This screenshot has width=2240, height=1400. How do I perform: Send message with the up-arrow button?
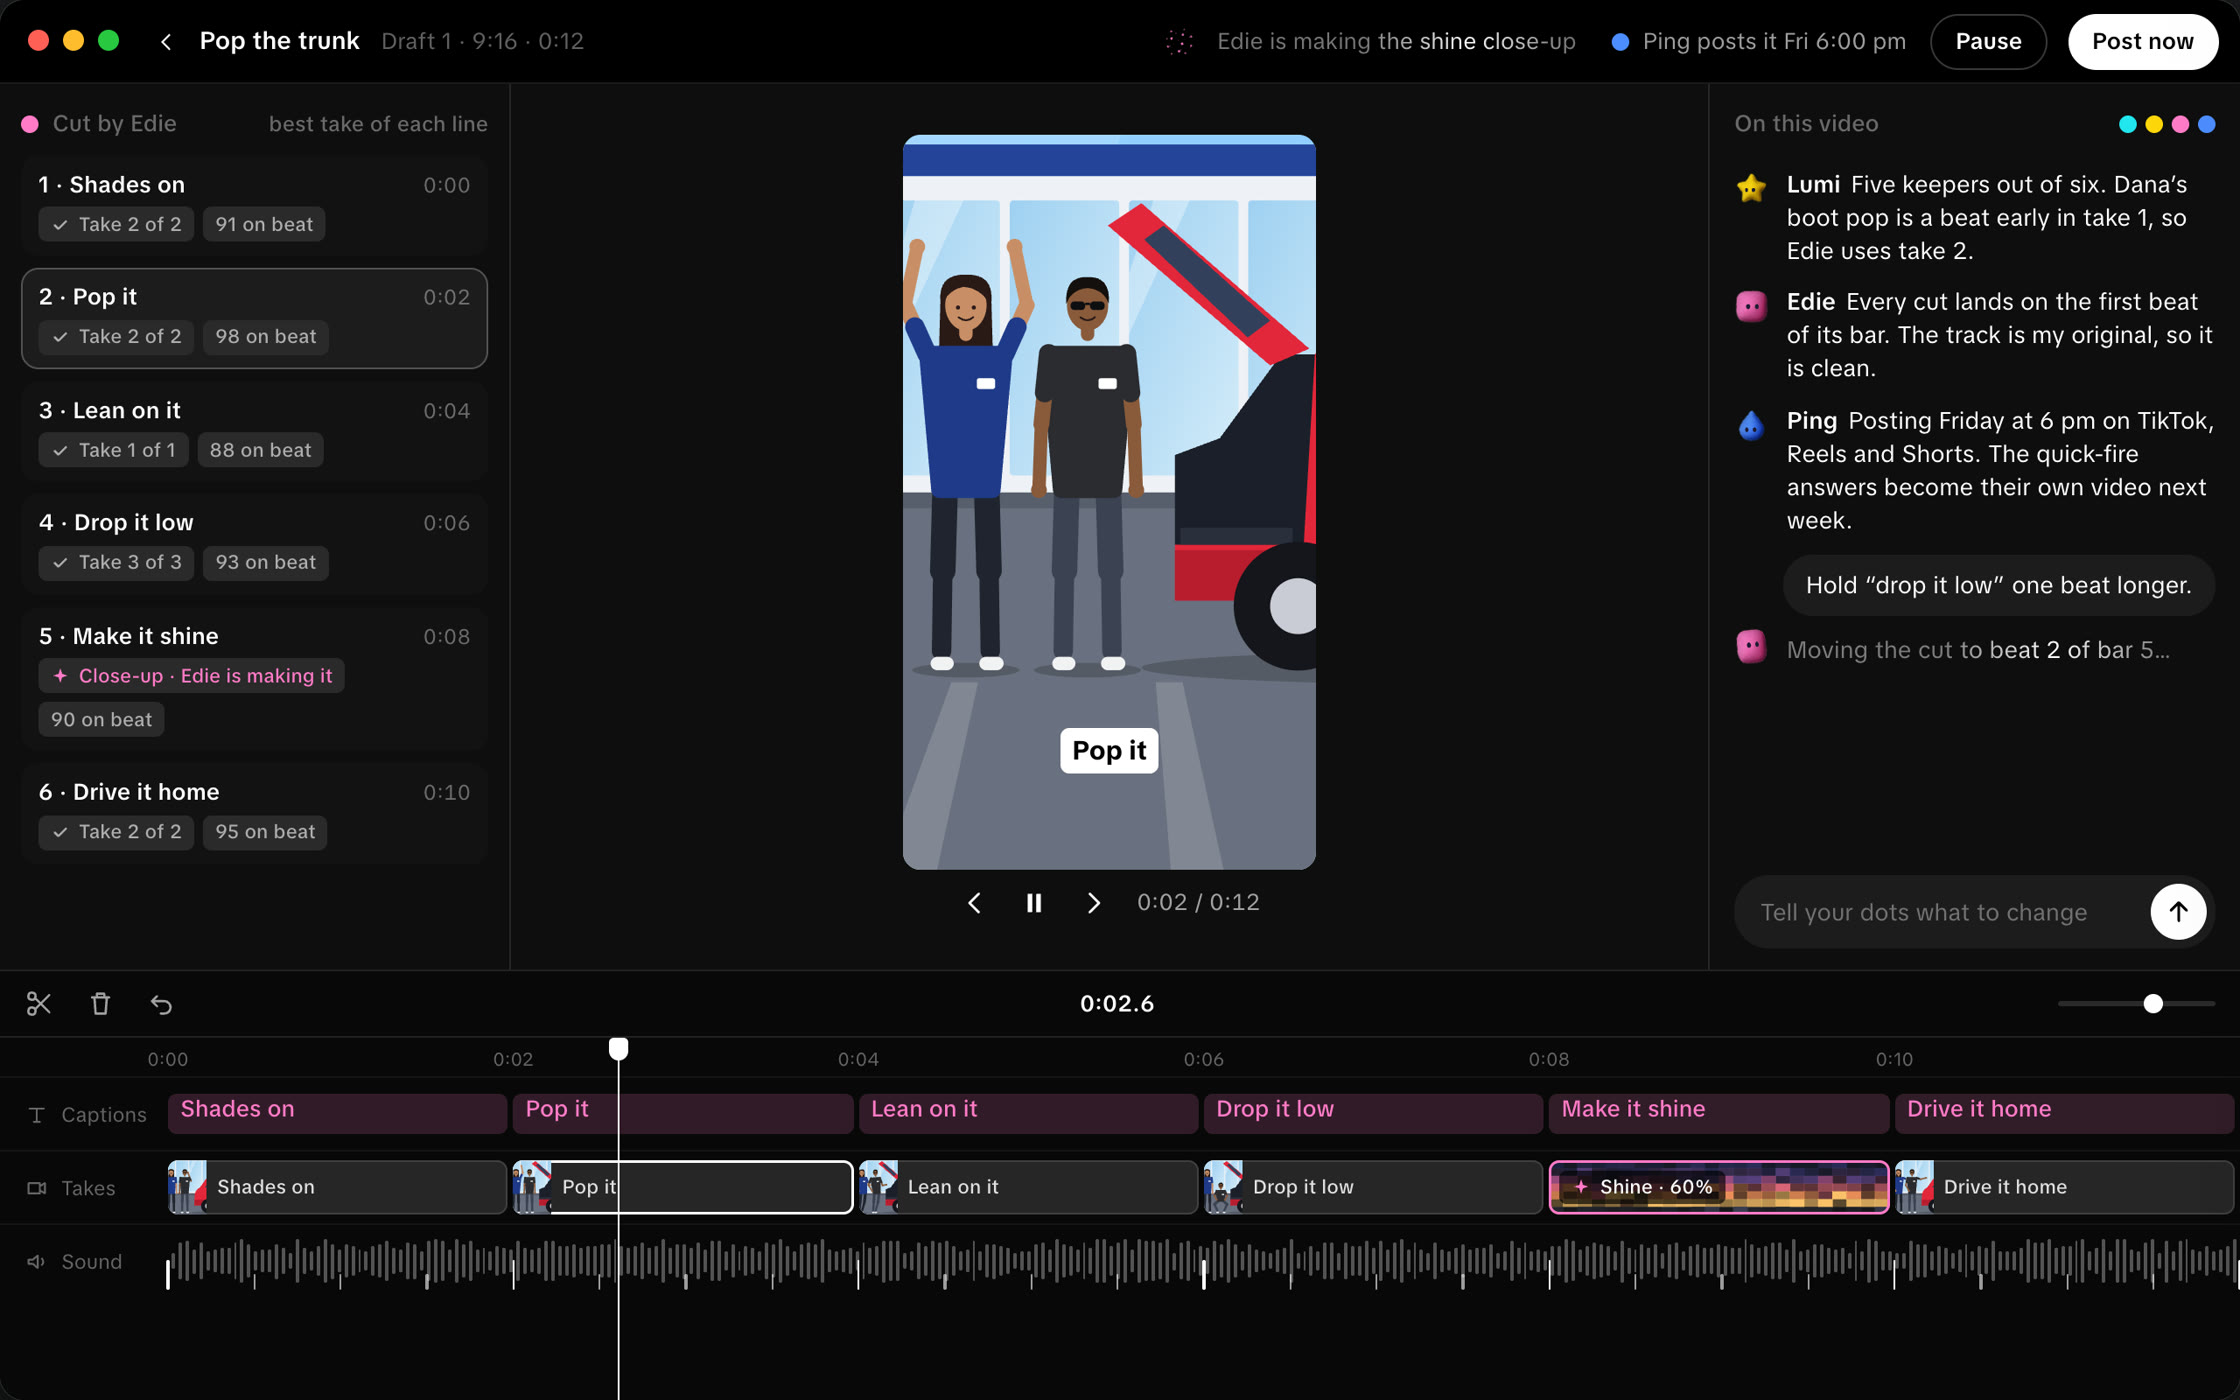(x=2178, y=911)
